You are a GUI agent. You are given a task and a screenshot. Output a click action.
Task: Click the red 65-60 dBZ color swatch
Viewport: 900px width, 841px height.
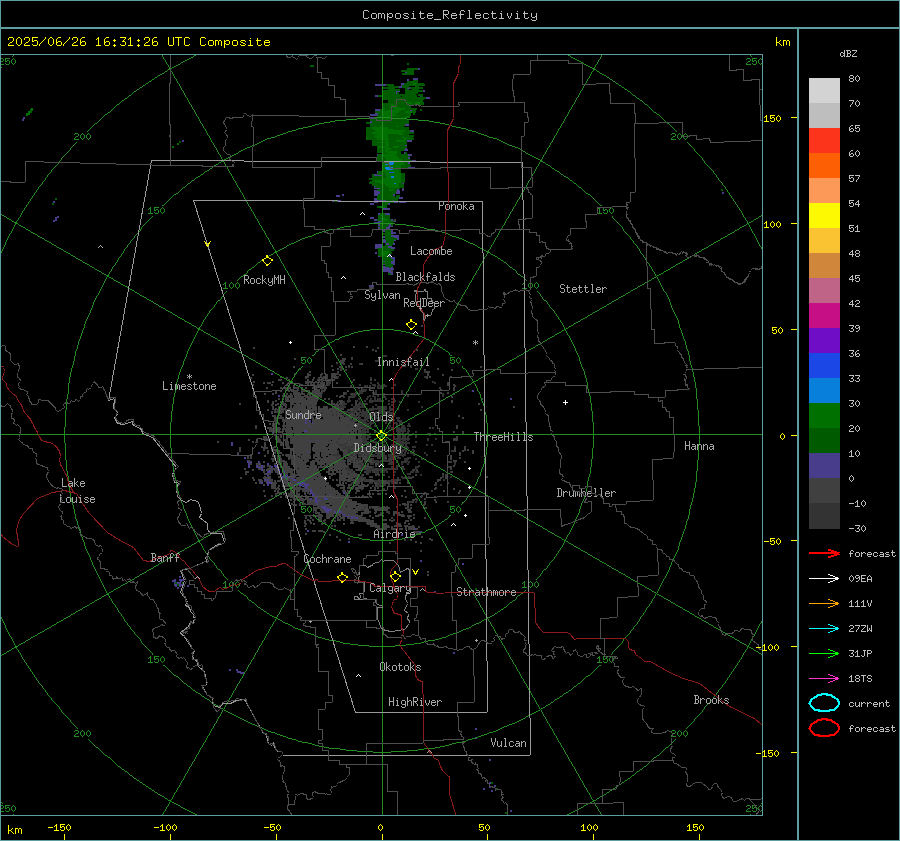(824, 141)
